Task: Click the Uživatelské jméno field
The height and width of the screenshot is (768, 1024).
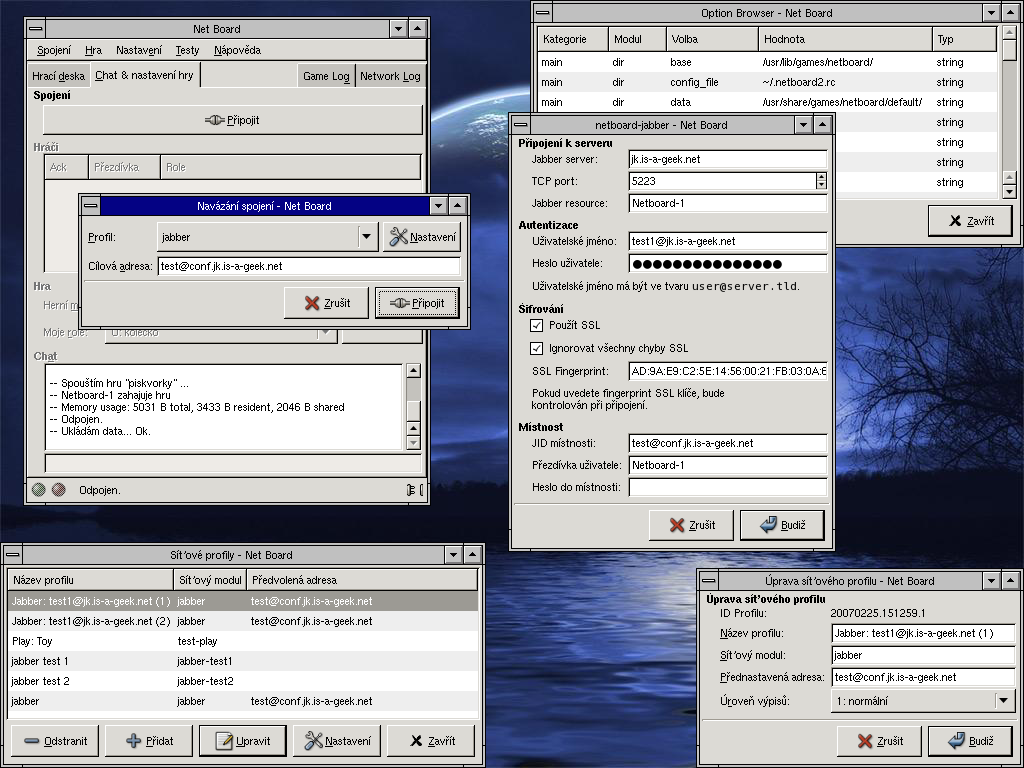Action: [x=728, y=241]
